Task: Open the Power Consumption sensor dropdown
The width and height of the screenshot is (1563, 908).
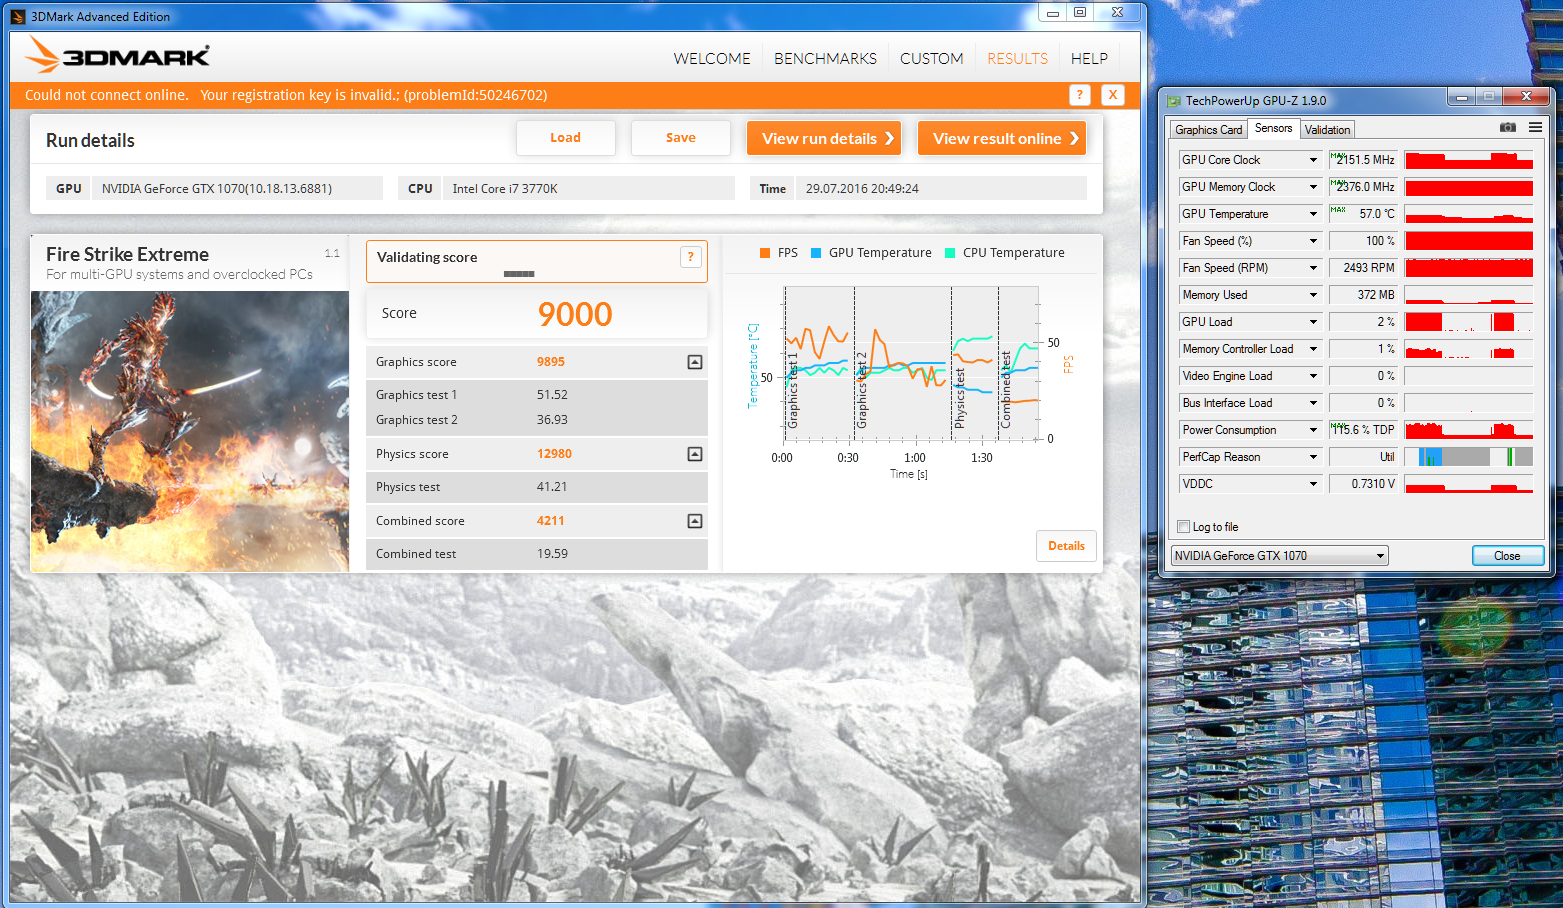Action: pos(1313,430)
